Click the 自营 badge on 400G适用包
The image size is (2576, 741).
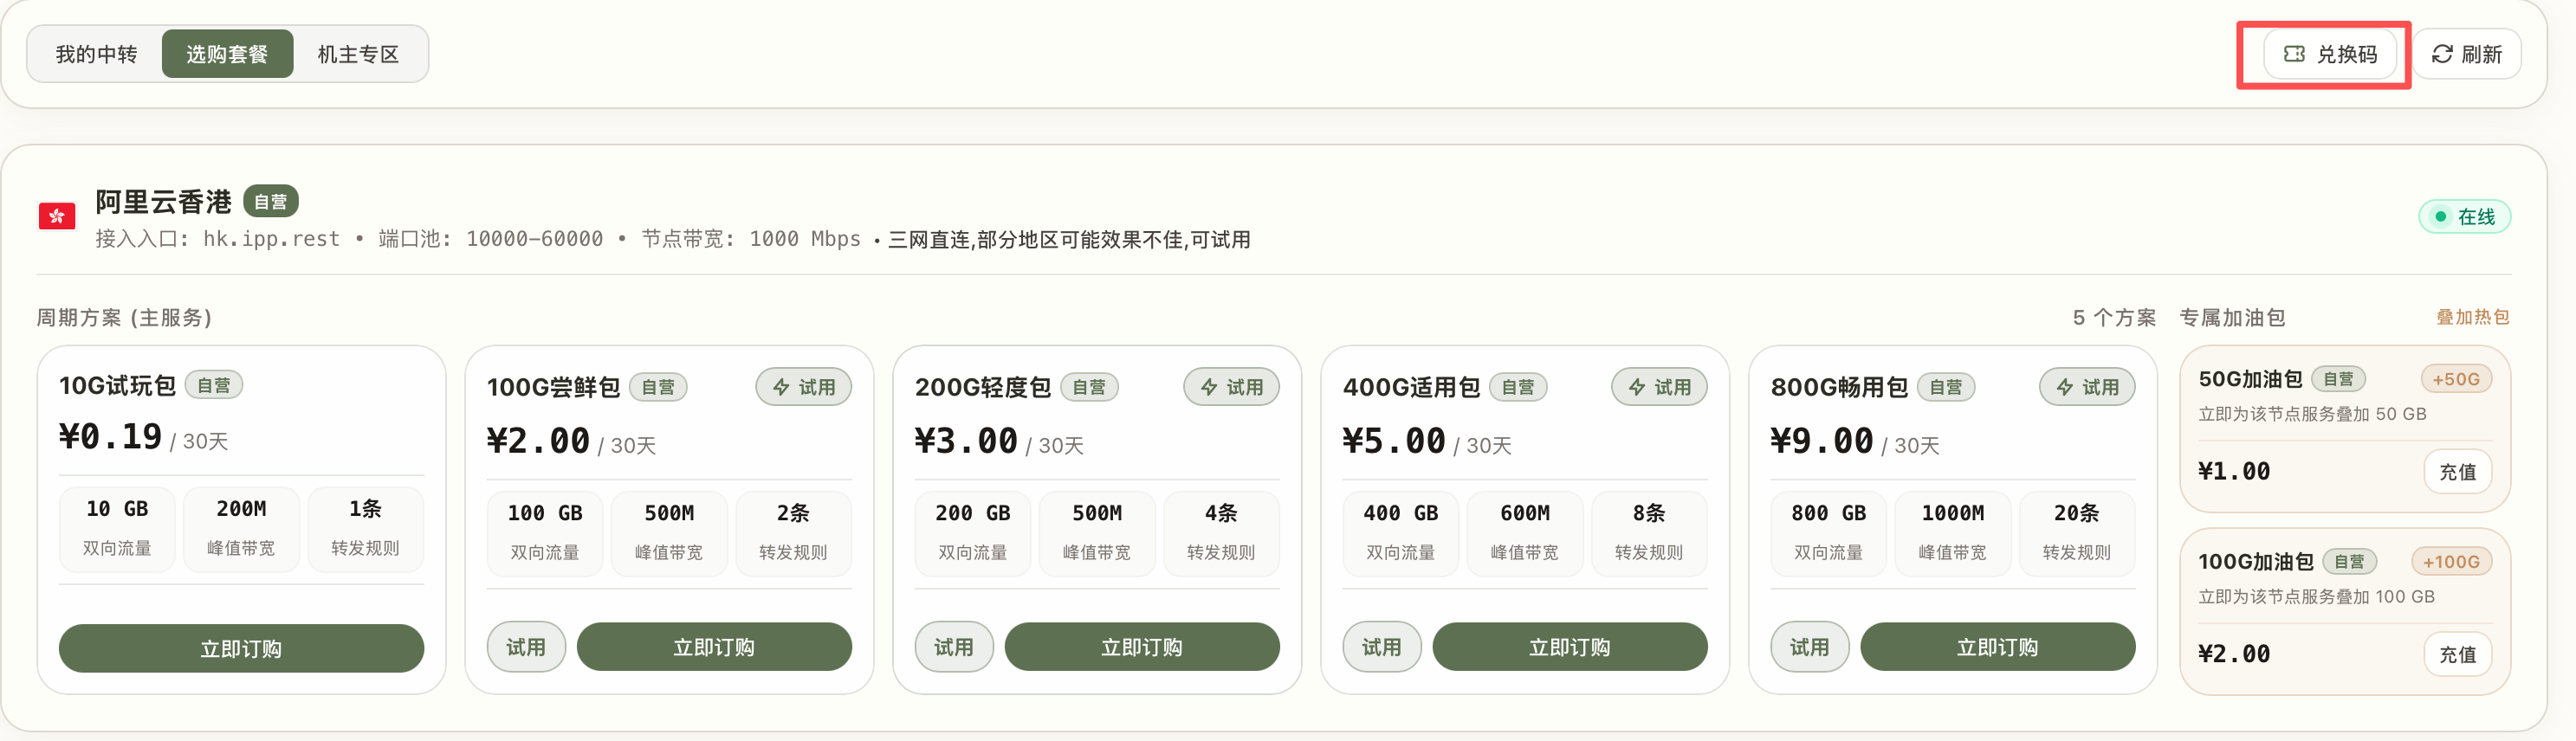coord(1518,387)
